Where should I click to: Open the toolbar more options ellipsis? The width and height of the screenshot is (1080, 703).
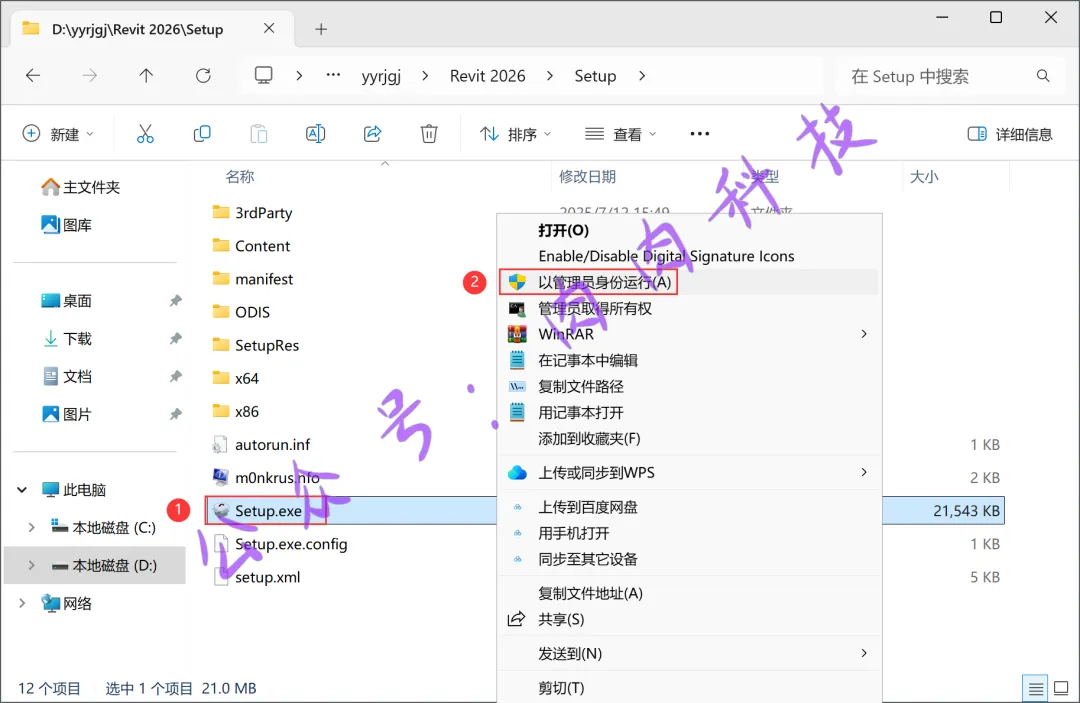(x=700, y=134)
